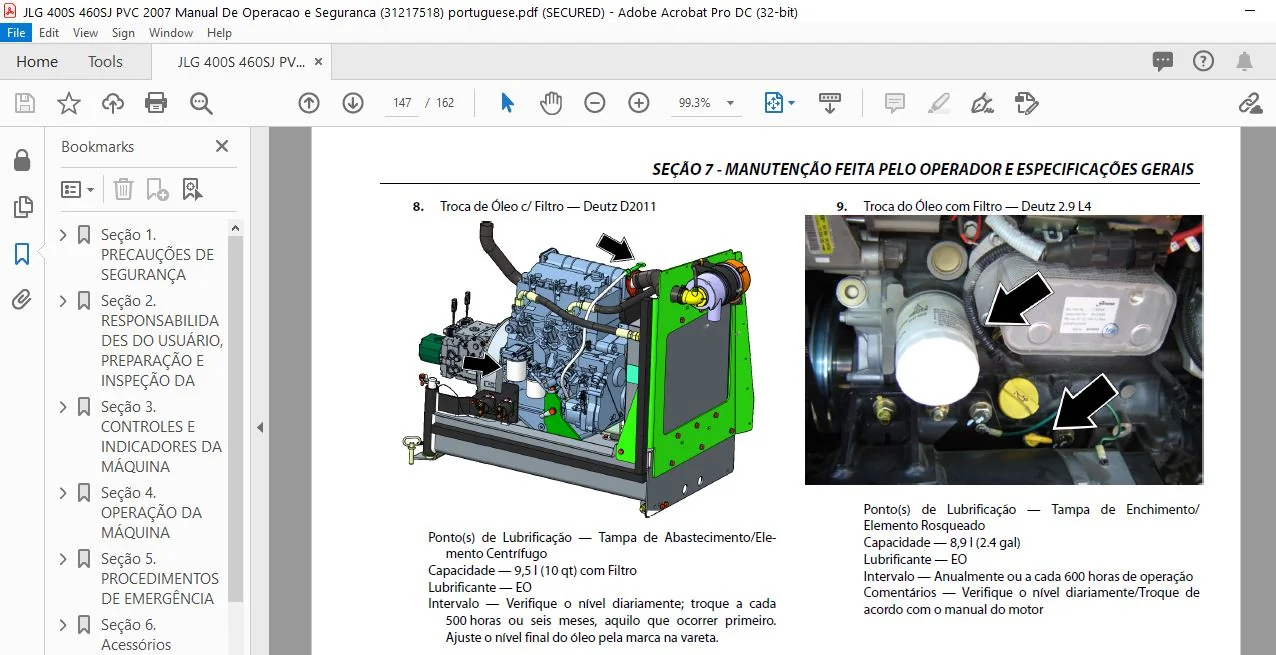This screenshot has width=1276, height=655.
Task: Switch to the Home tab
Action: click(x=37, y=61)
